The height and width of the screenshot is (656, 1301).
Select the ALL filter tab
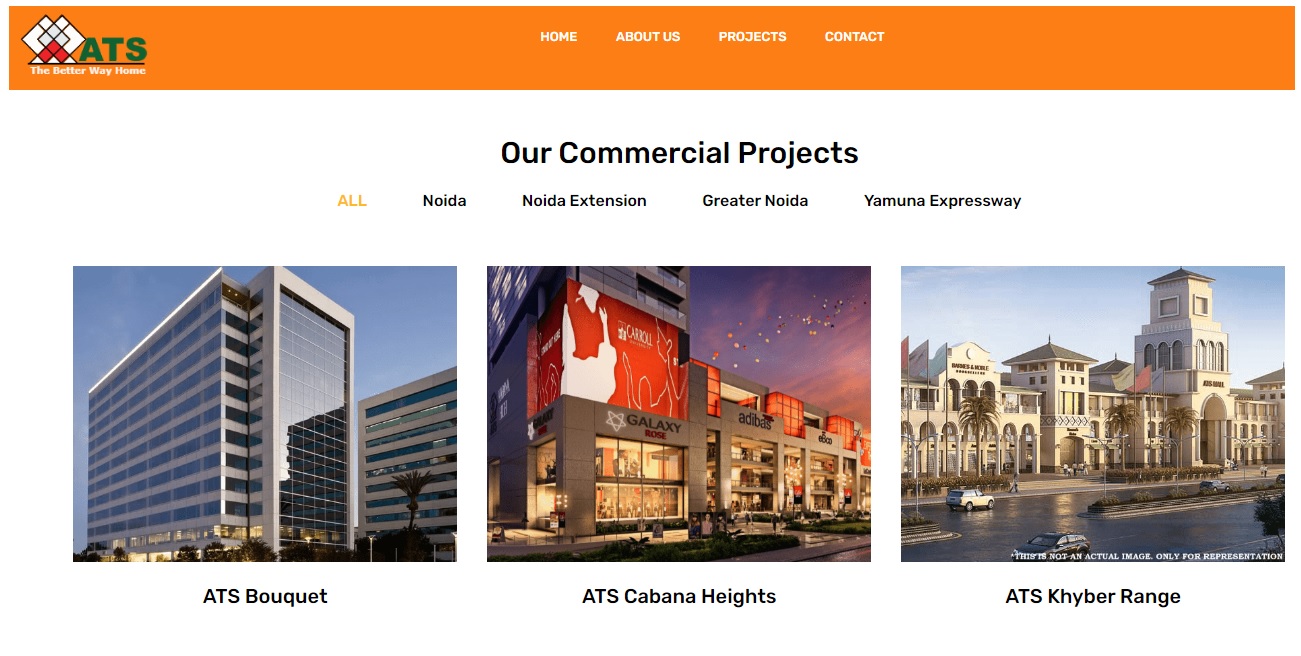click(352, 201)
